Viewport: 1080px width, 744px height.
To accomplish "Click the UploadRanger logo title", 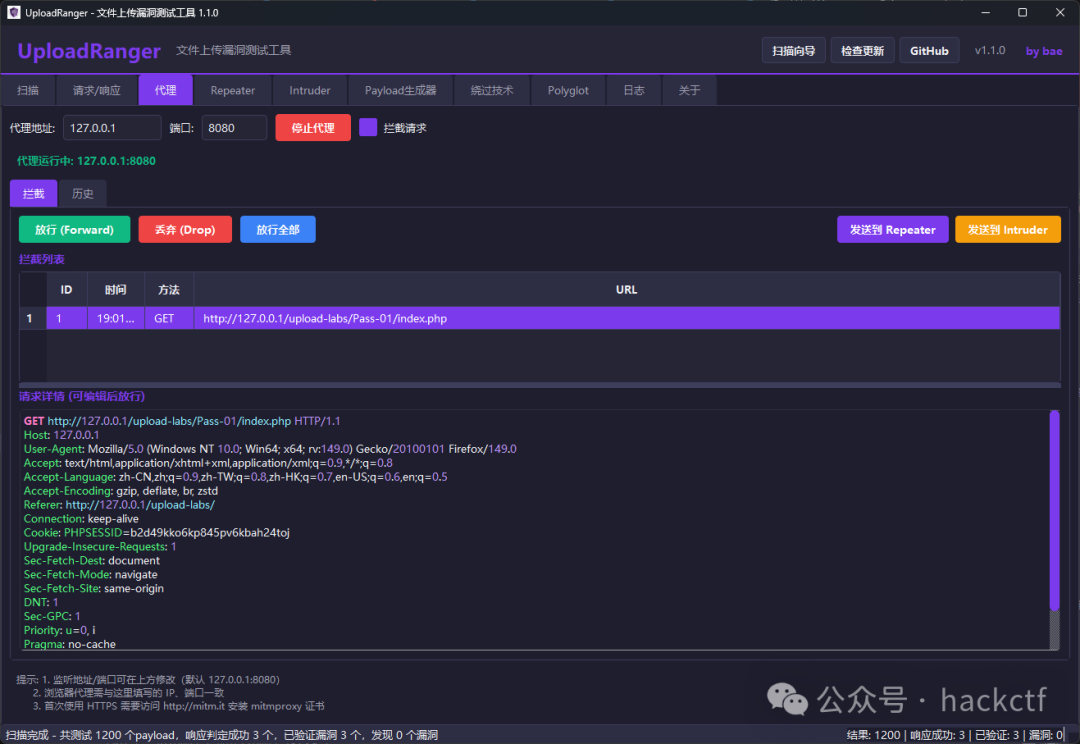I will (89, 51).
